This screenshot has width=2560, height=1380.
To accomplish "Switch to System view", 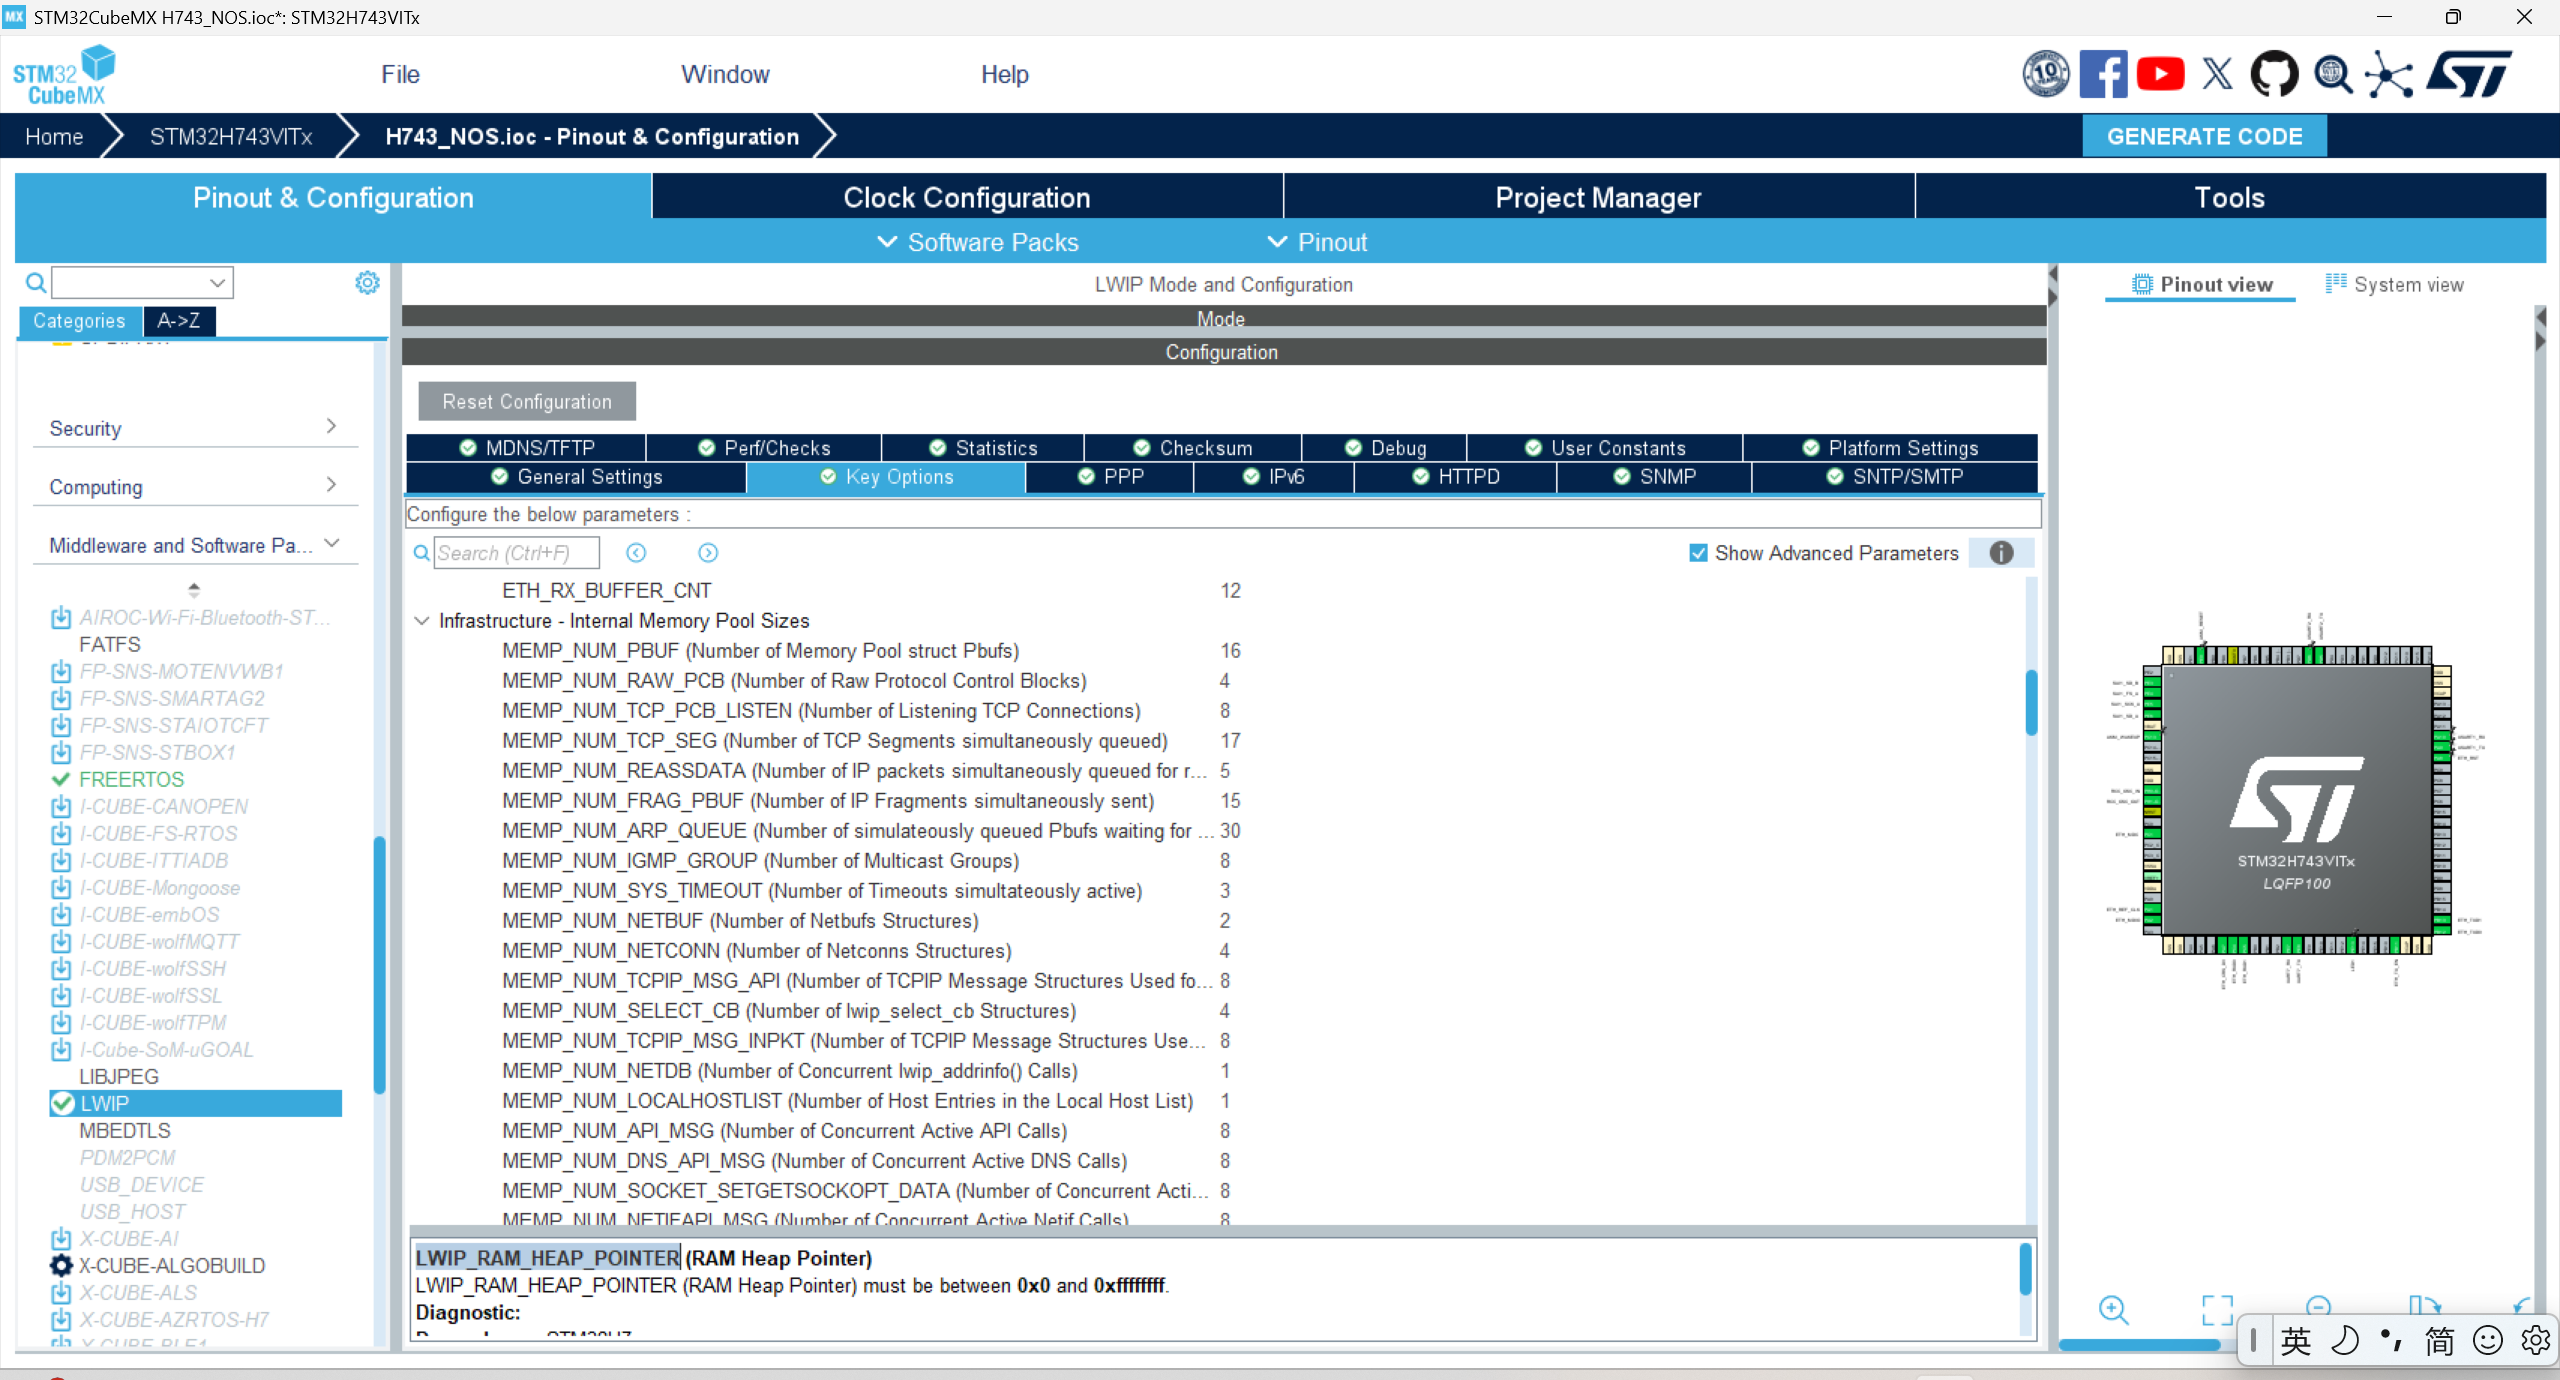I will [x=2394, y=284].
